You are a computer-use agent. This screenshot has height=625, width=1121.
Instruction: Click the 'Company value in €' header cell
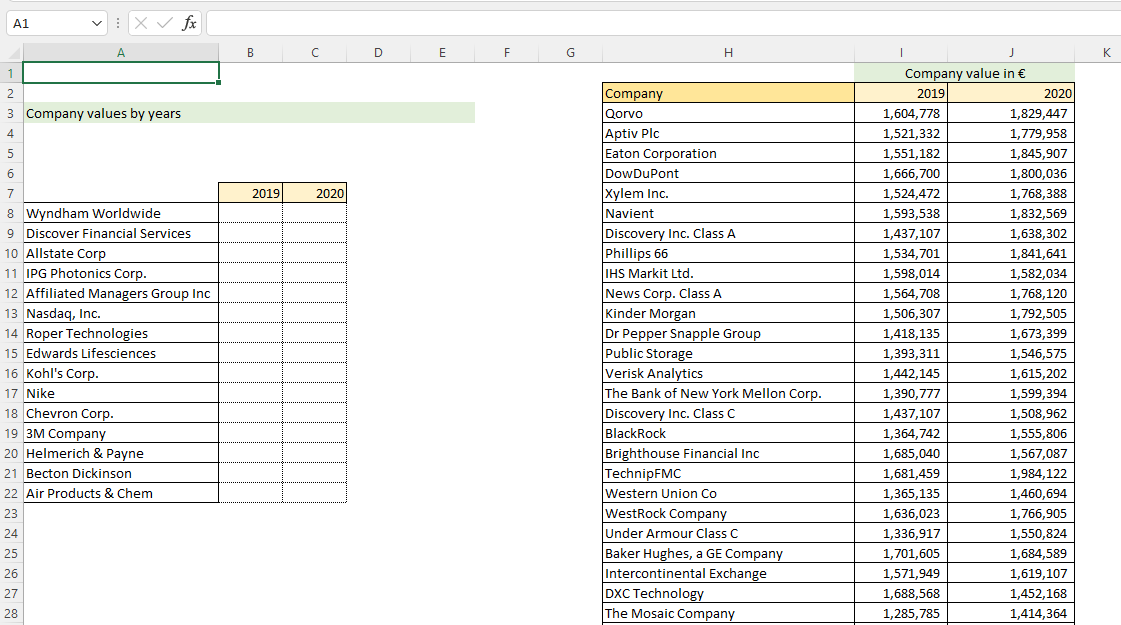(964, 74)
